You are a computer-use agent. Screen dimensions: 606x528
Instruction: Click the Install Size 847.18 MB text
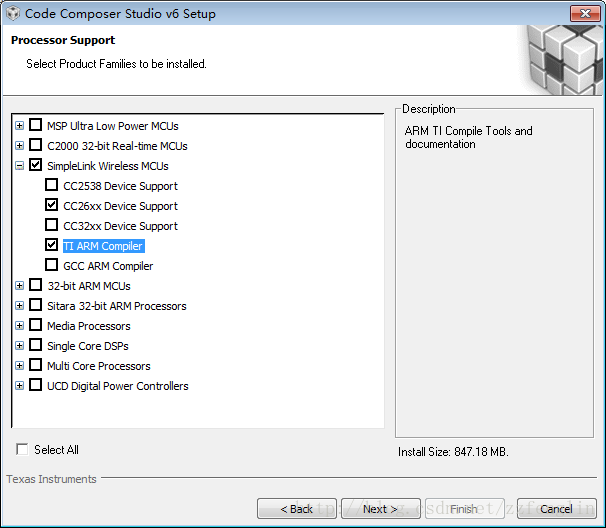coord(453,452)
